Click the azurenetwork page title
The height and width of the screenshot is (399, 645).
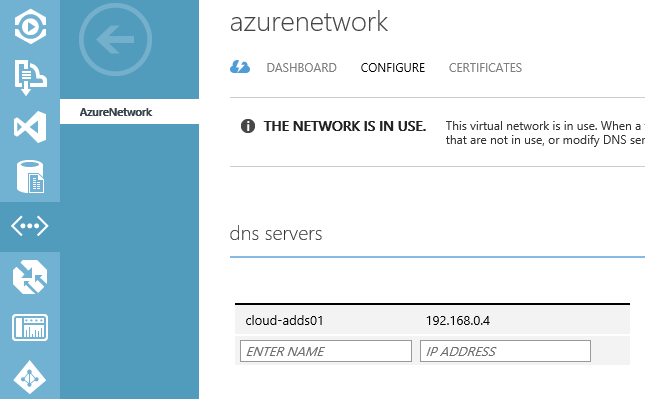click(309, 22)
